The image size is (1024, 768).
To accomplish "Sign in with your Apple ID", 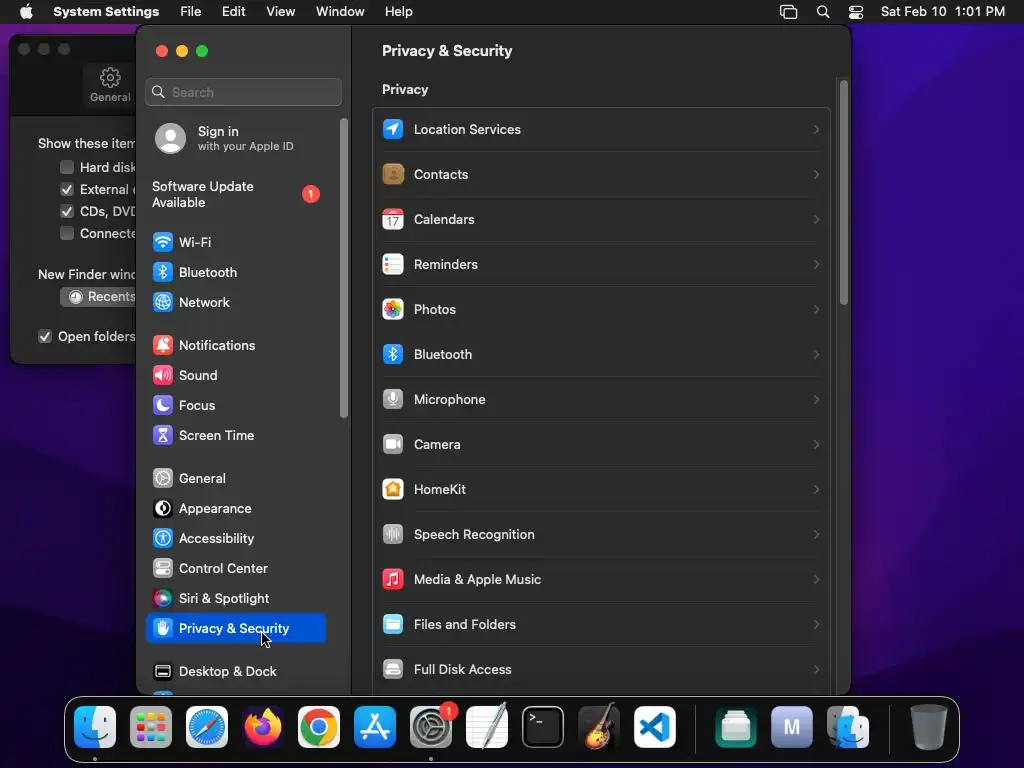I will pos(236,138).
